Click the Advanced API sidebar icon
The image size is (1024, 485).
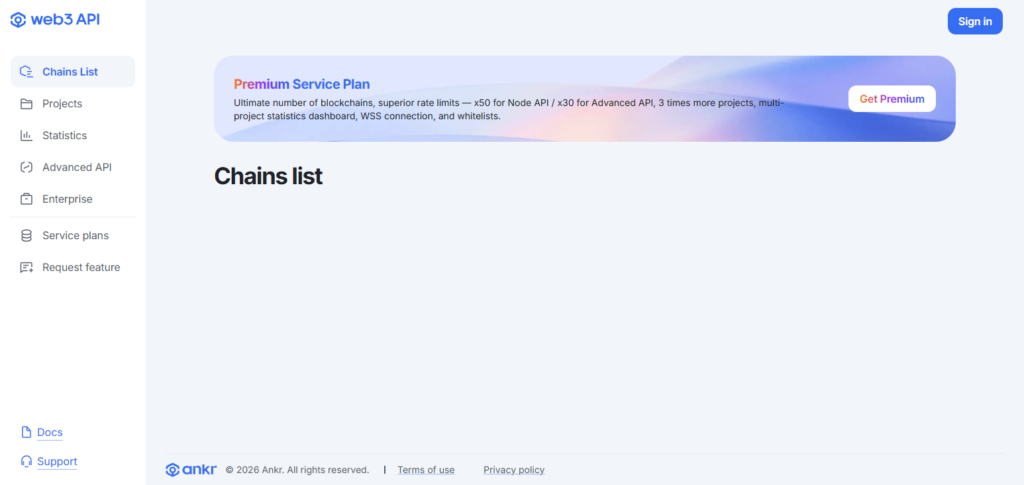pyautogui.click(x=27, y=168)
